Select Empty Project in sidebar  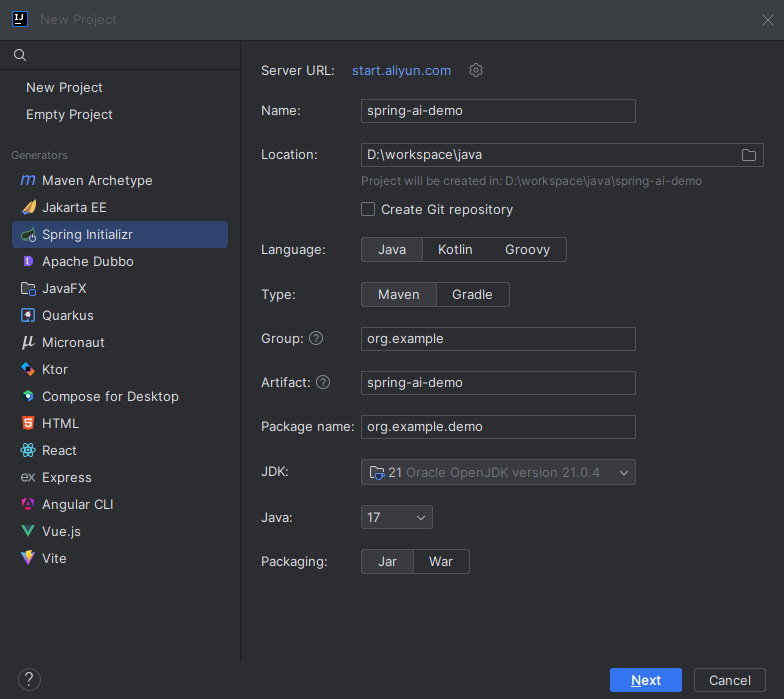pyautogui.click(x=70, y=114)
